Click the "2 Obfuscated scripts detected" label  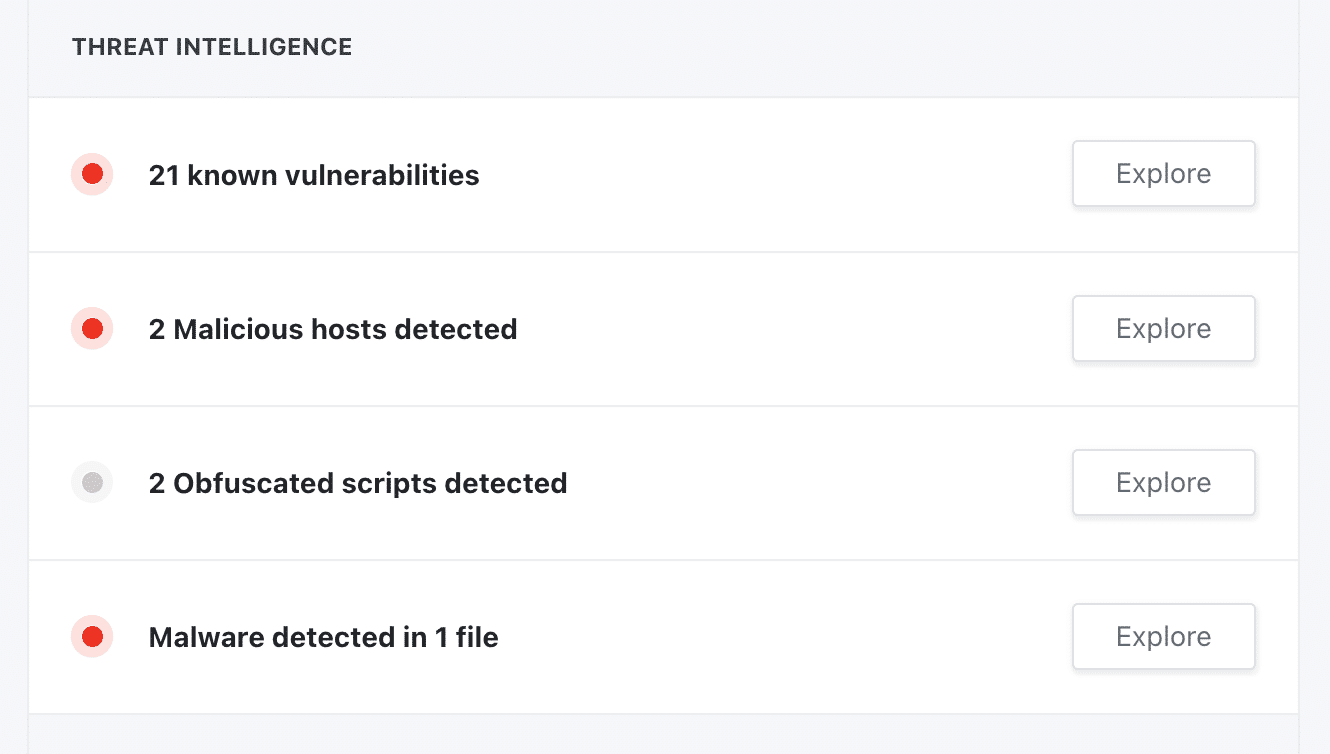[358, 484]
